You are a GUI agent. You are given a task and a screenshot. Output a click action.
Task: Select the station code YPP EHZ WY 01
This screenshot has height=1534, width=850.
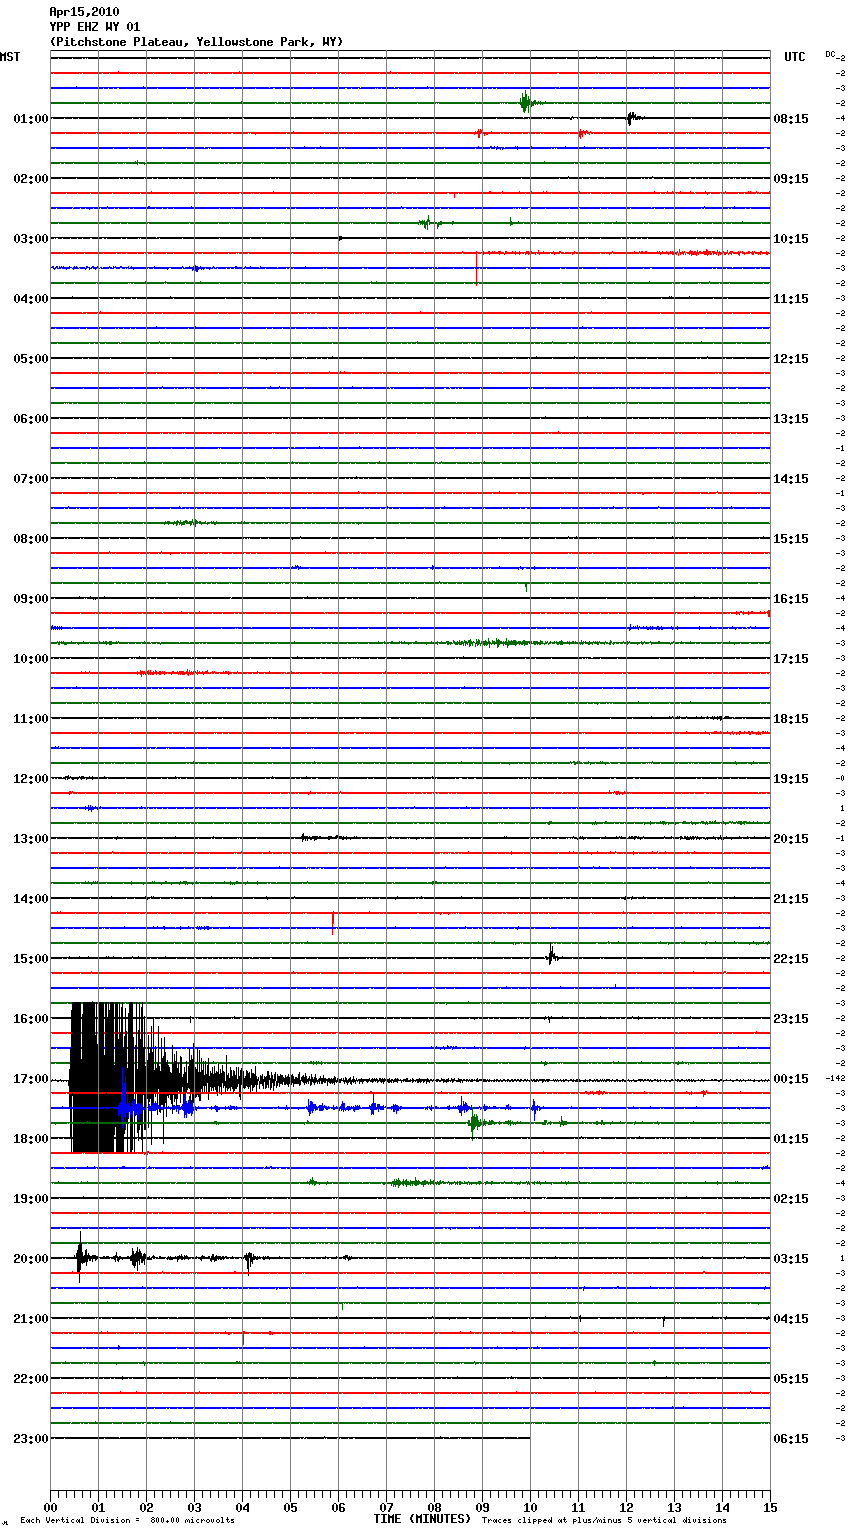95,27
